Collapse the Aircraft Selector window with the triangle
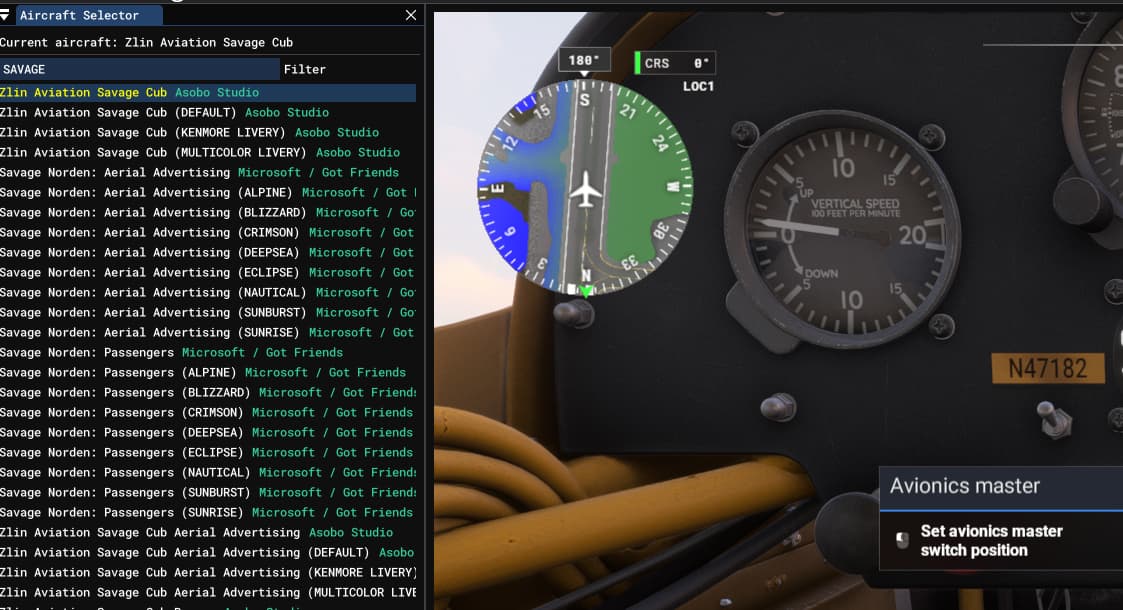 7,15
